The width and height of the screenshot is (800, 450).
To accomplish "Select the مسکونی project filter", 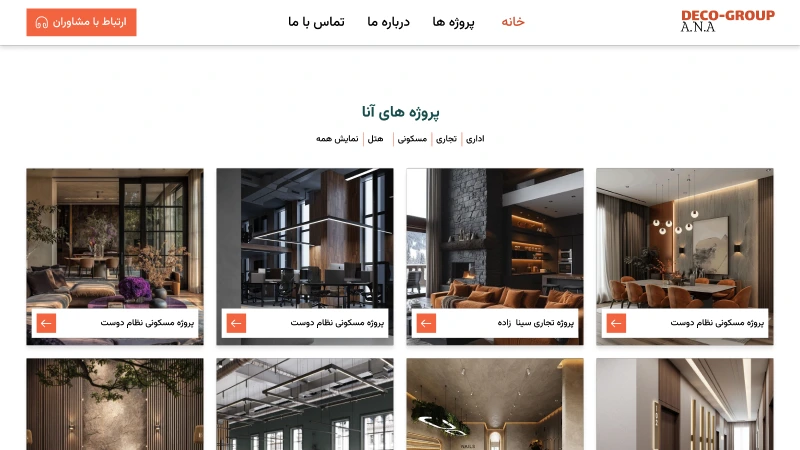I will click(x=412, y=139).
